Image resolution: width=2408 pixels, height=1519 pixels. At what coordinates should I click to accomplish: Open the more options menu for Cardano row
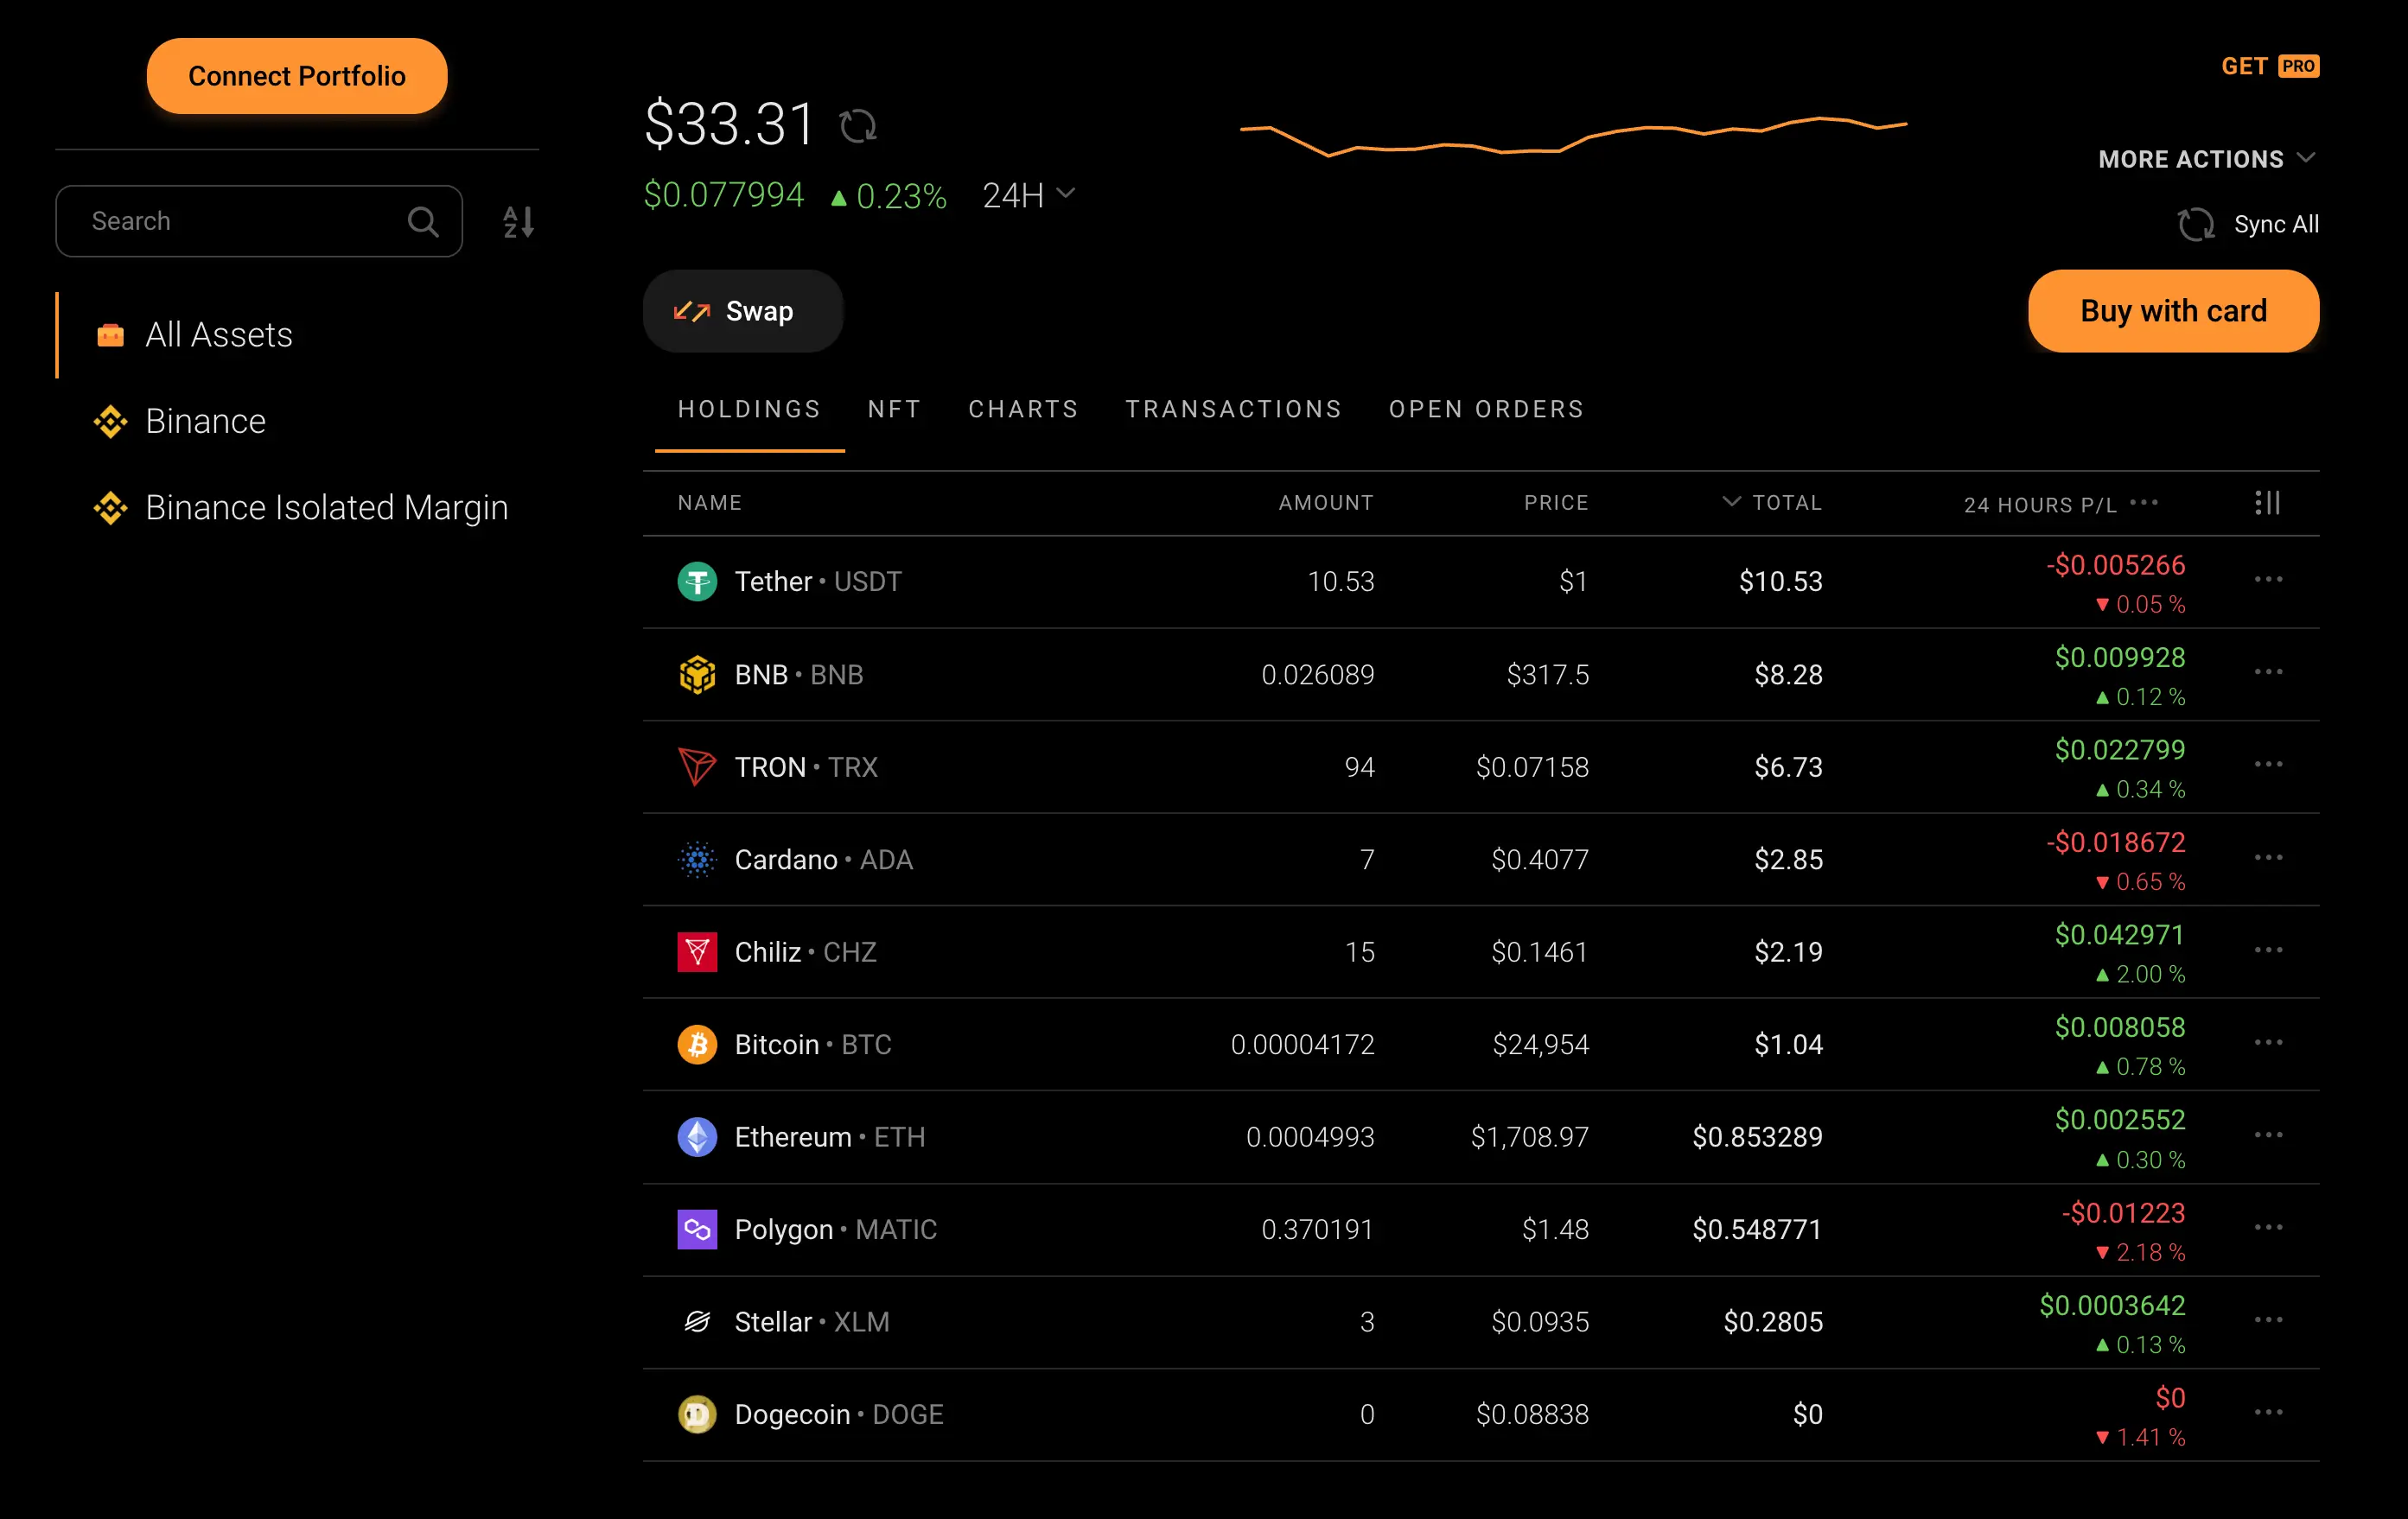tap(2268, 857)
